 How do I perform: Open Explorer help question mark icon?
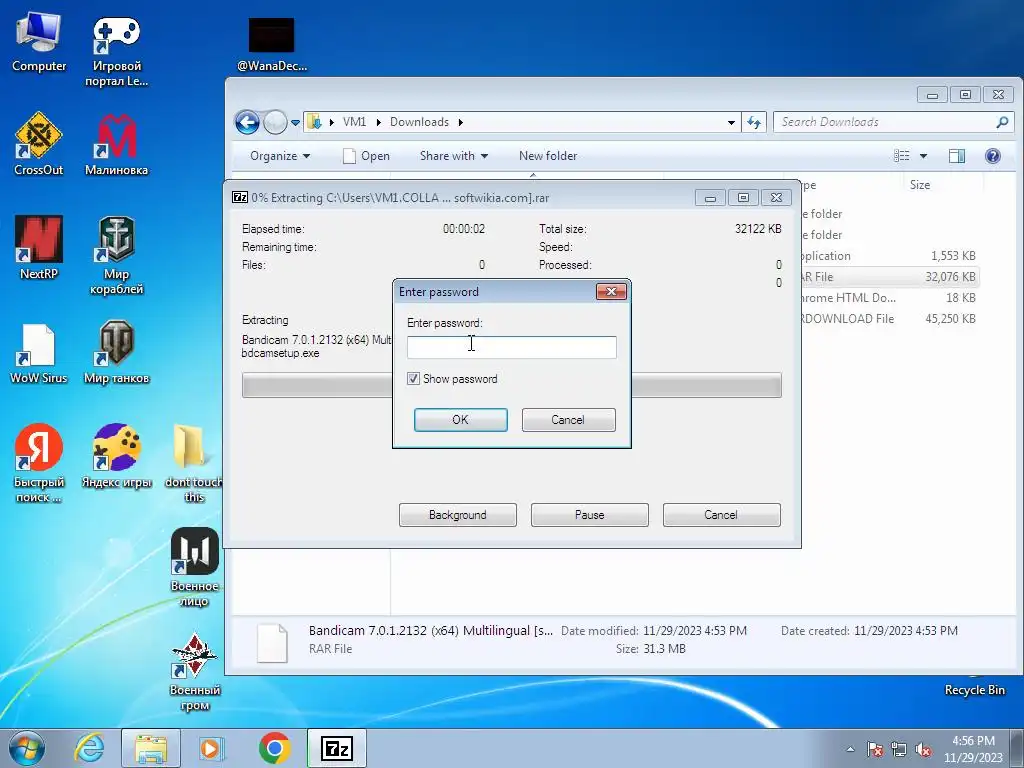993,155
